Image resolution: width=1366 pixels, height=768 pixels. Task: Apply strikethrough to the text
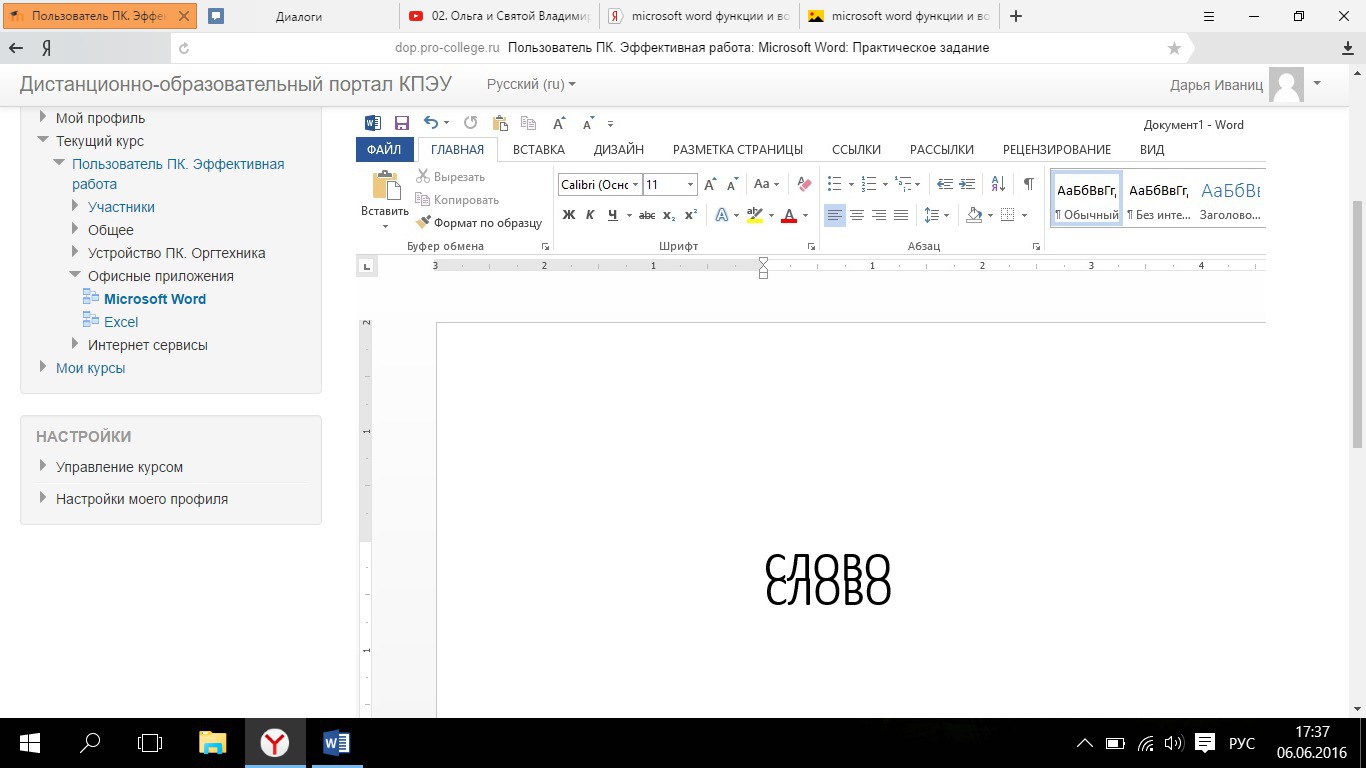point(647,215)
